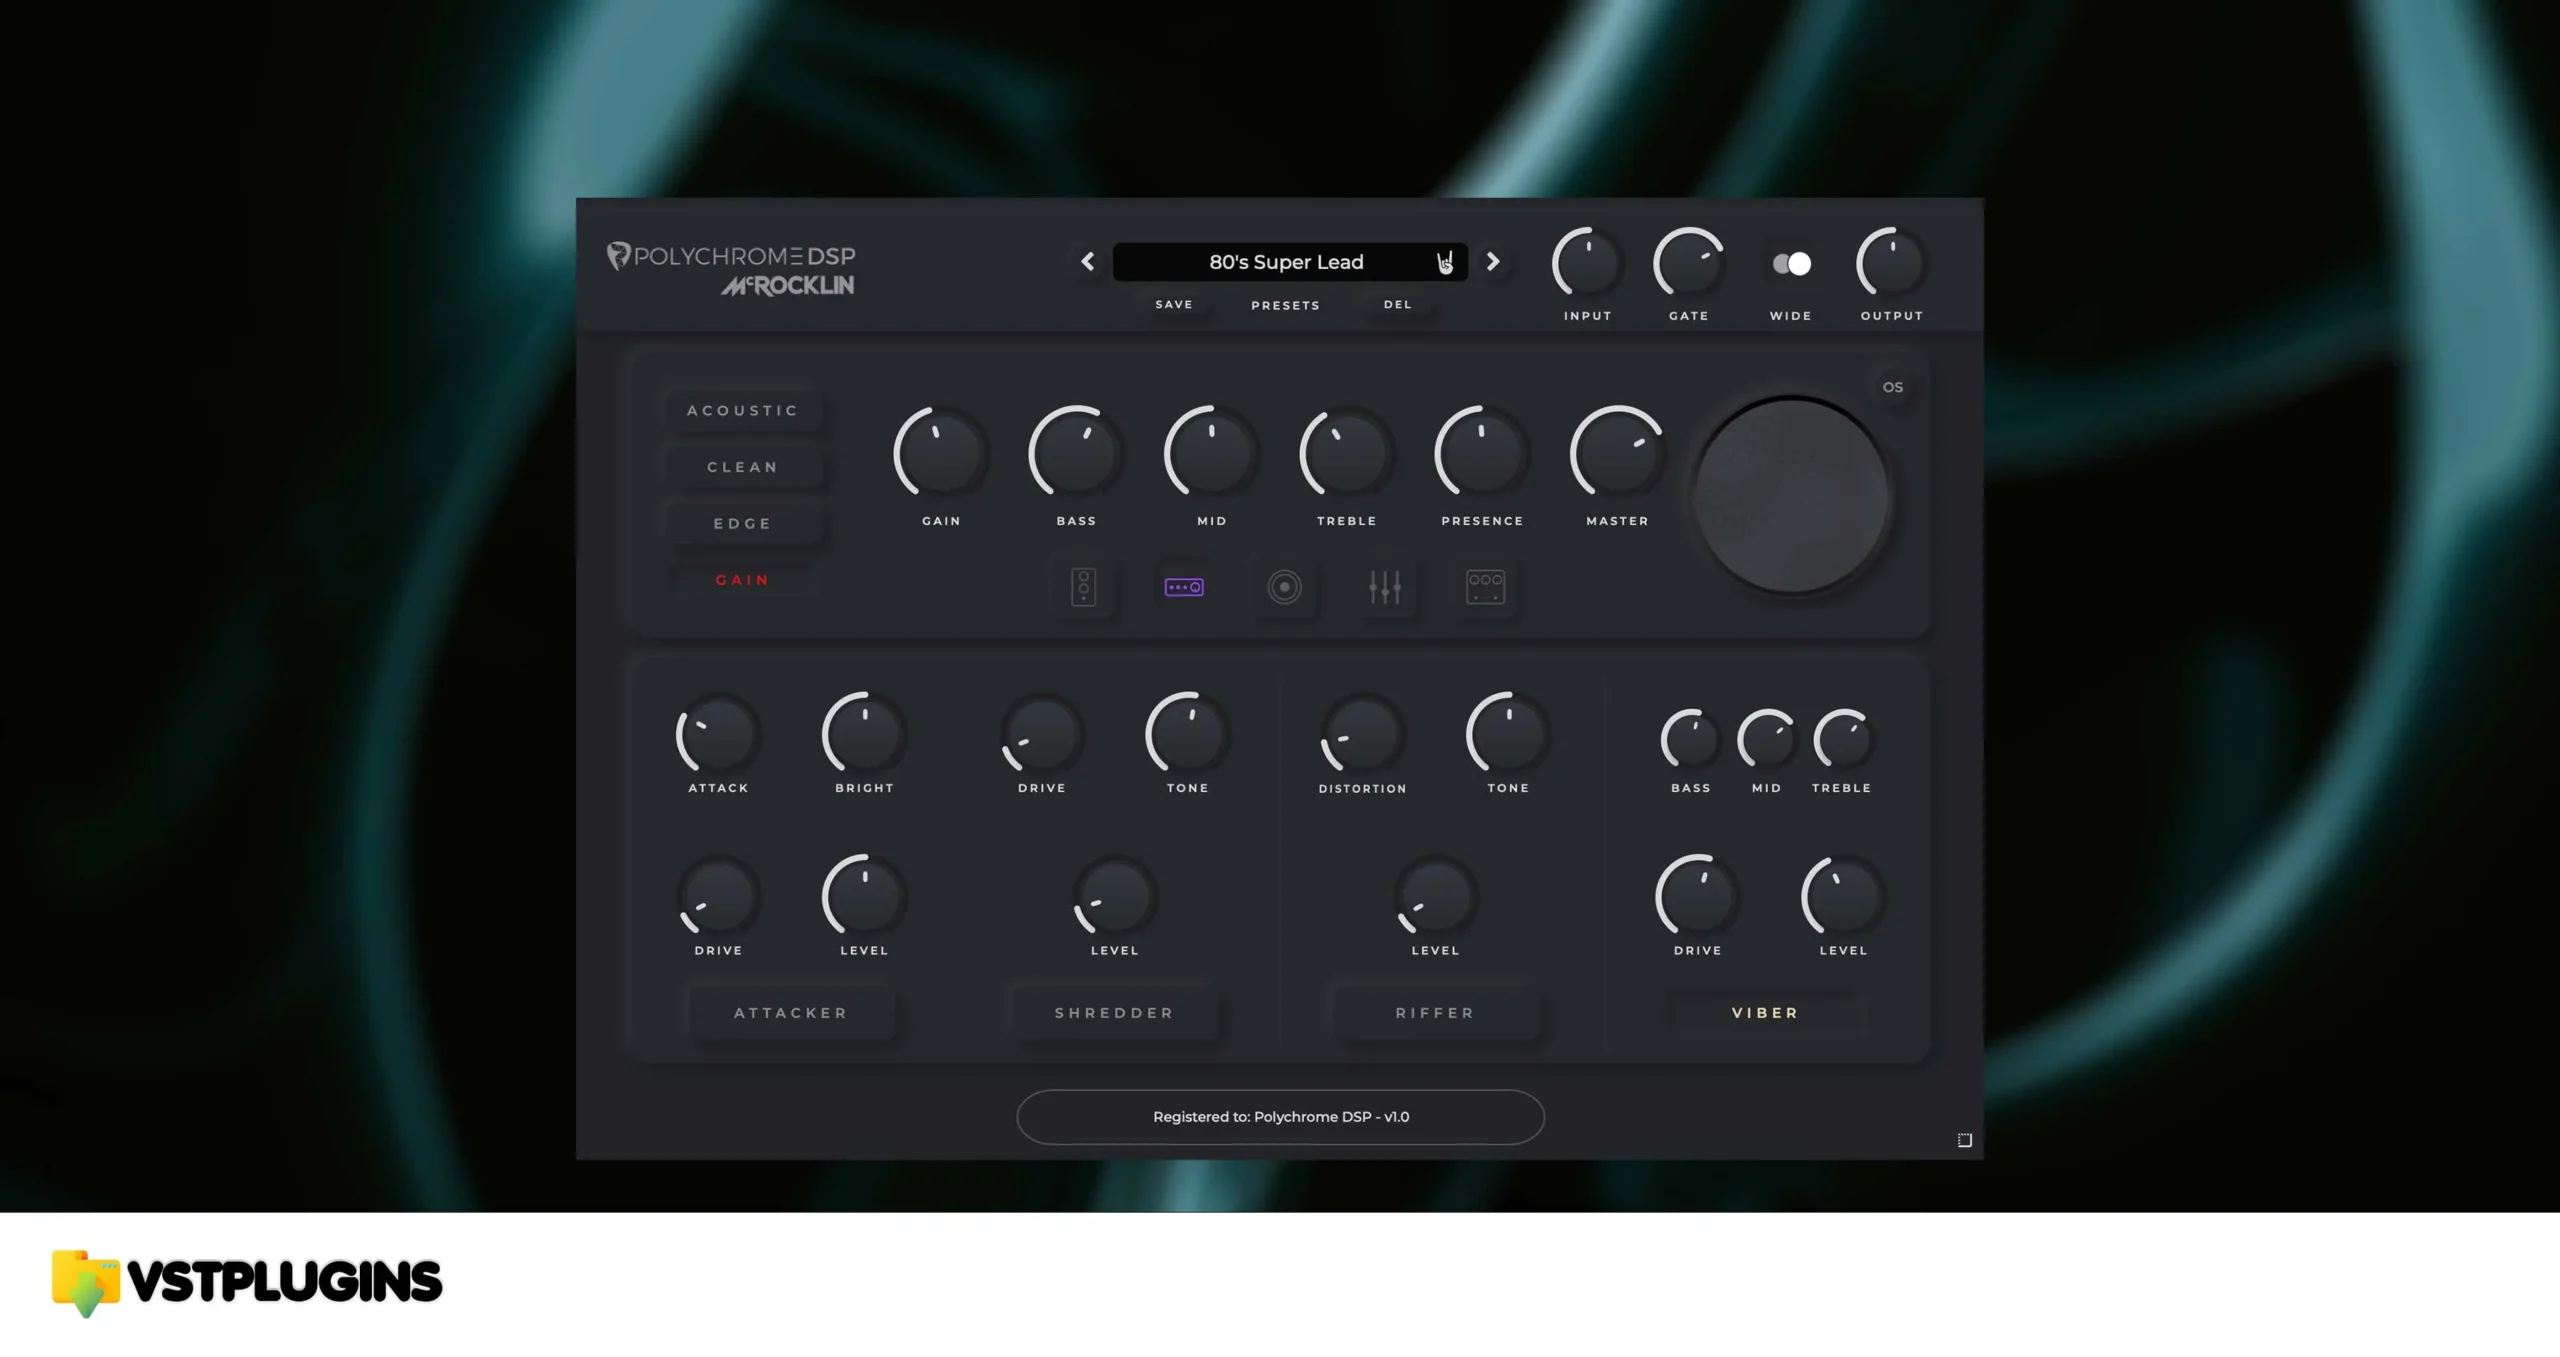Toggle the OS oversampling button
This screenshot has height=1357, width=2560.
tap(1892, 387)
